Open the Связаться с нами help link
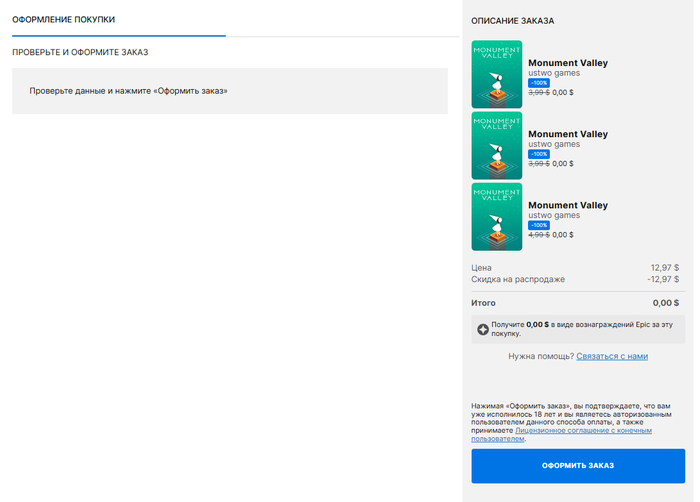This screenshot has height=502, width=700. point(612,356)
